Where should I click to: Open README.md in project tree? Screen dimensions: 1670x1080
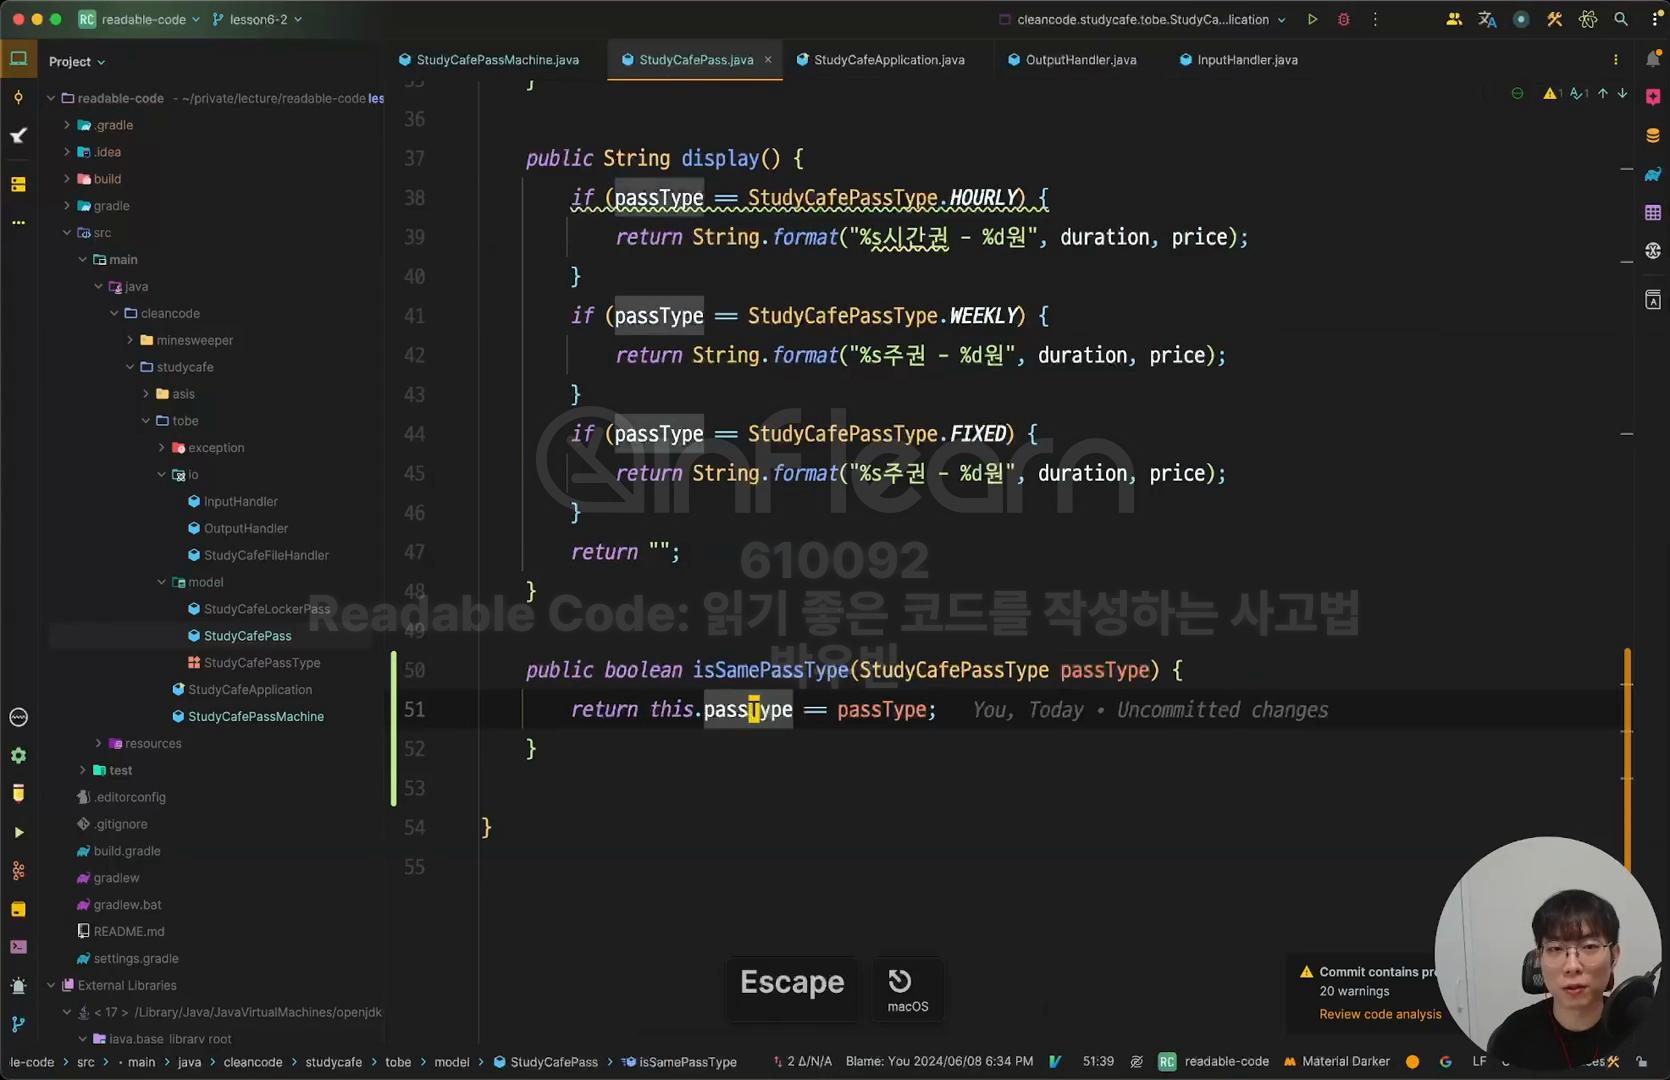click(120, 931)
